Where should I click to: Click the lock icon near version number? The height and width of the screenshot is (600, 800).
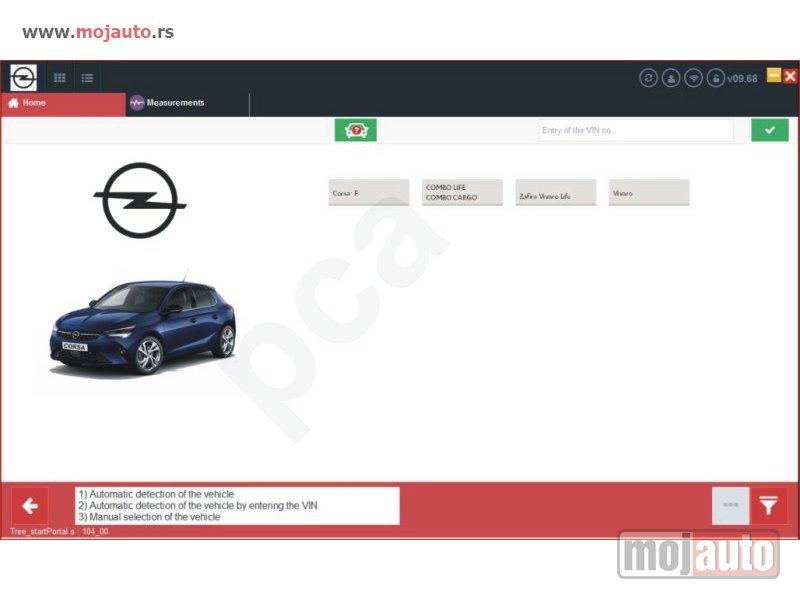click(x=716, y=78)
